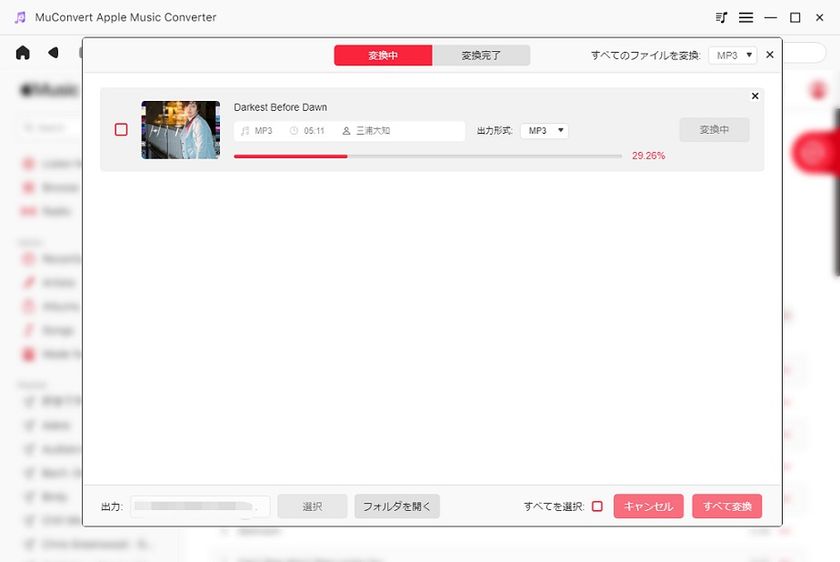
Task: Maximize the MuConvert window
Action: click(795, 18)
